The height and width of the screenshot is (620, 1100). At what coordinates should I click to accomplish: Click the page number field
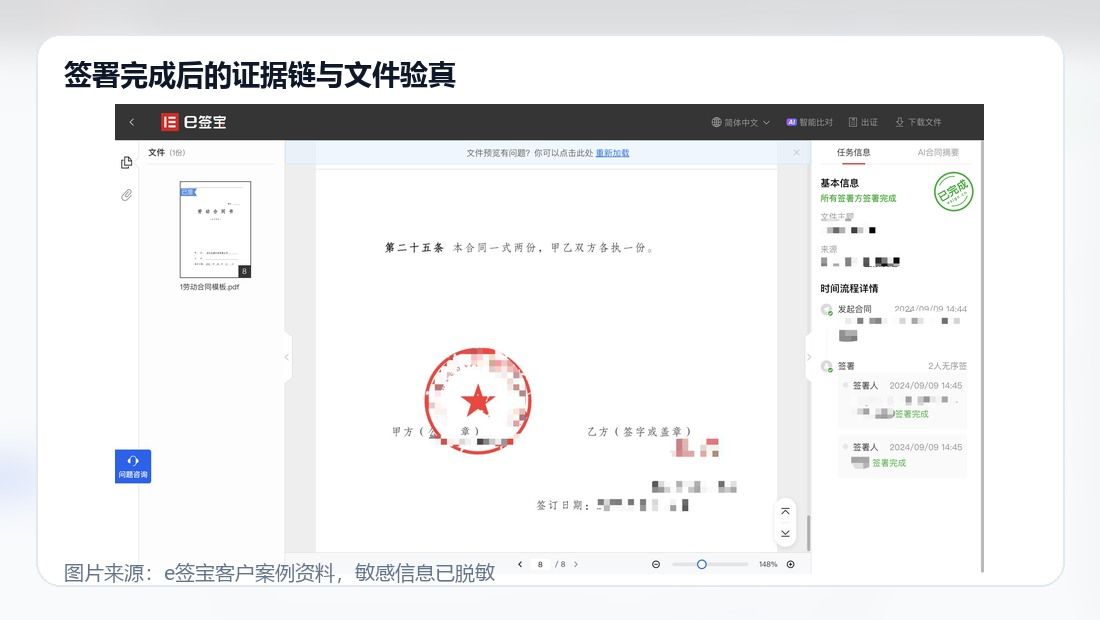pos(540,564)
